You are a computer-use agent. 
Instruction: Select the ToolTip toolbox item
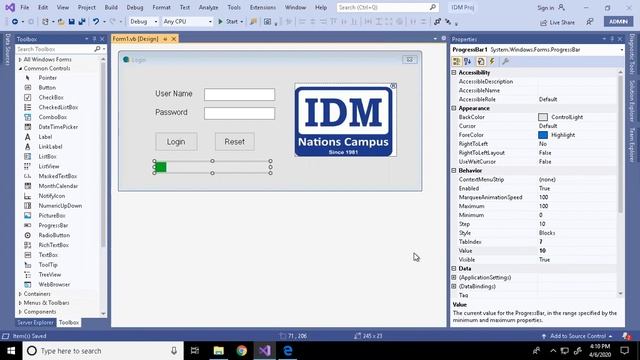[48, 264]
